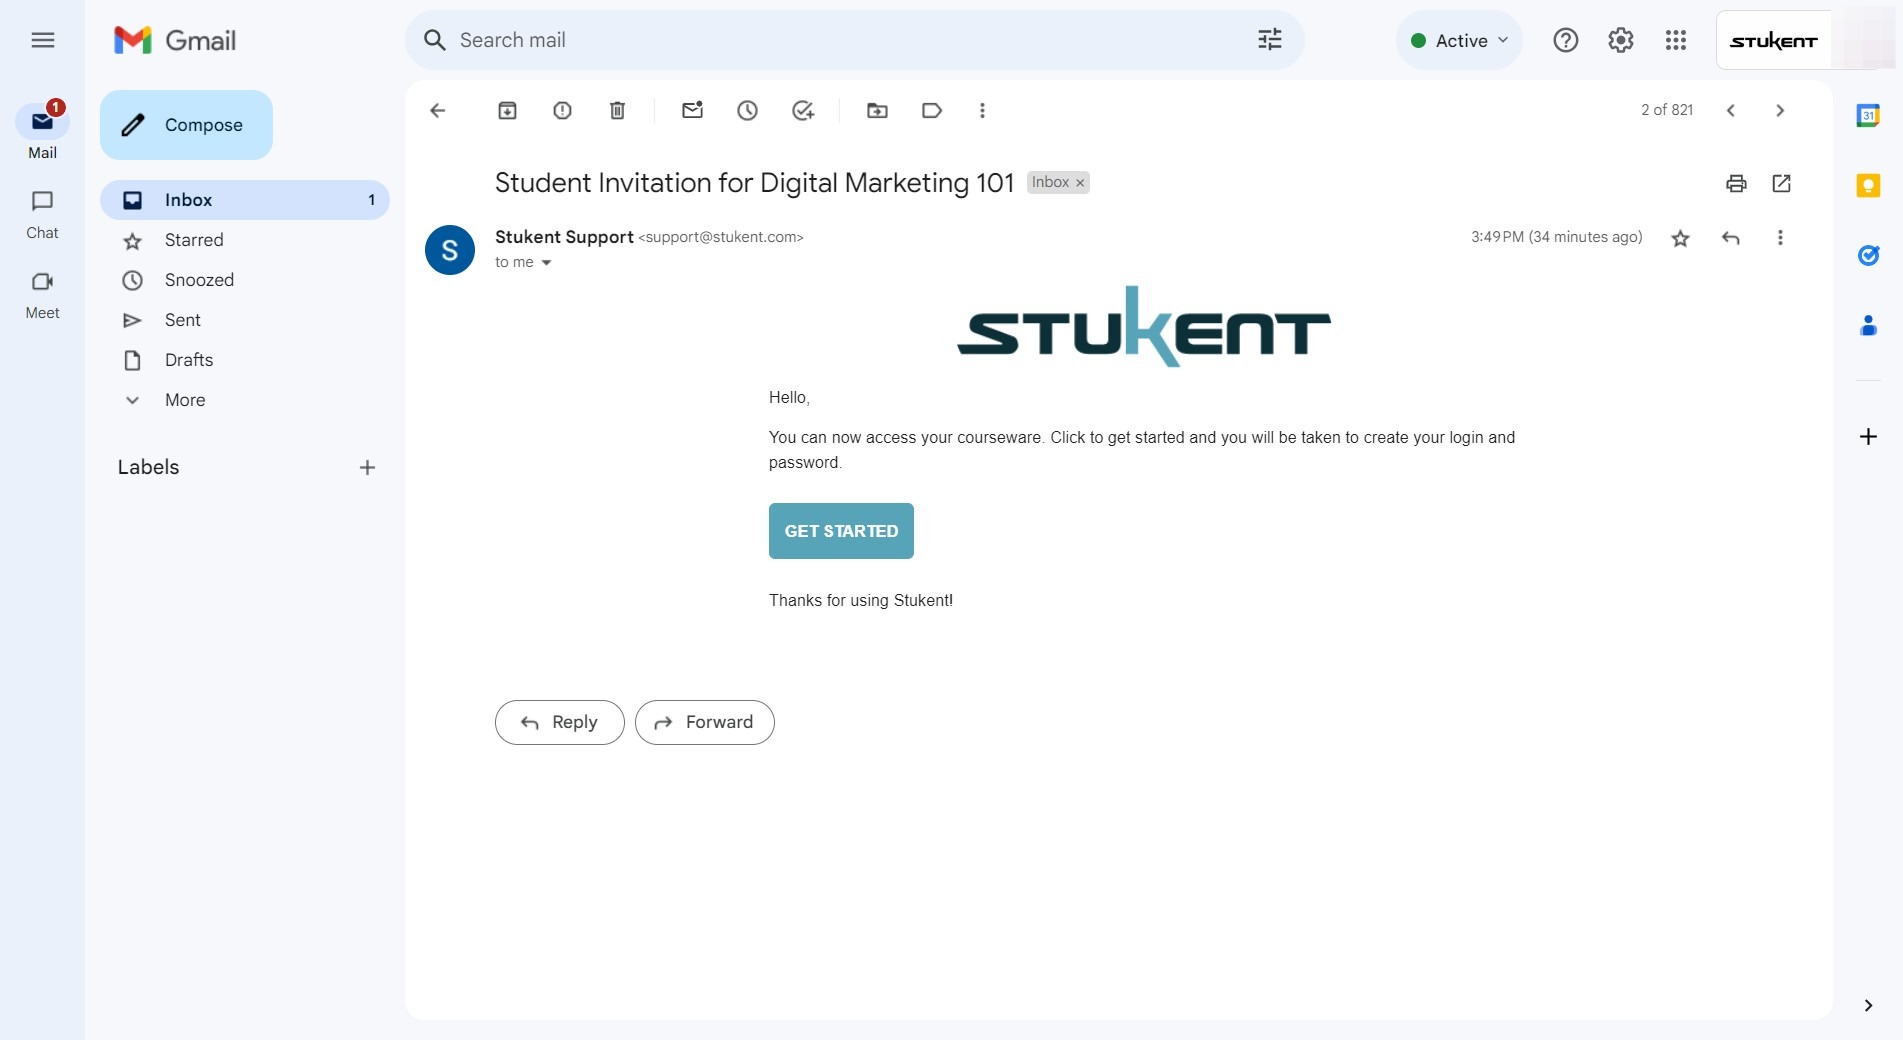
Task: Go back to inbox arrow
Action: 438,111
